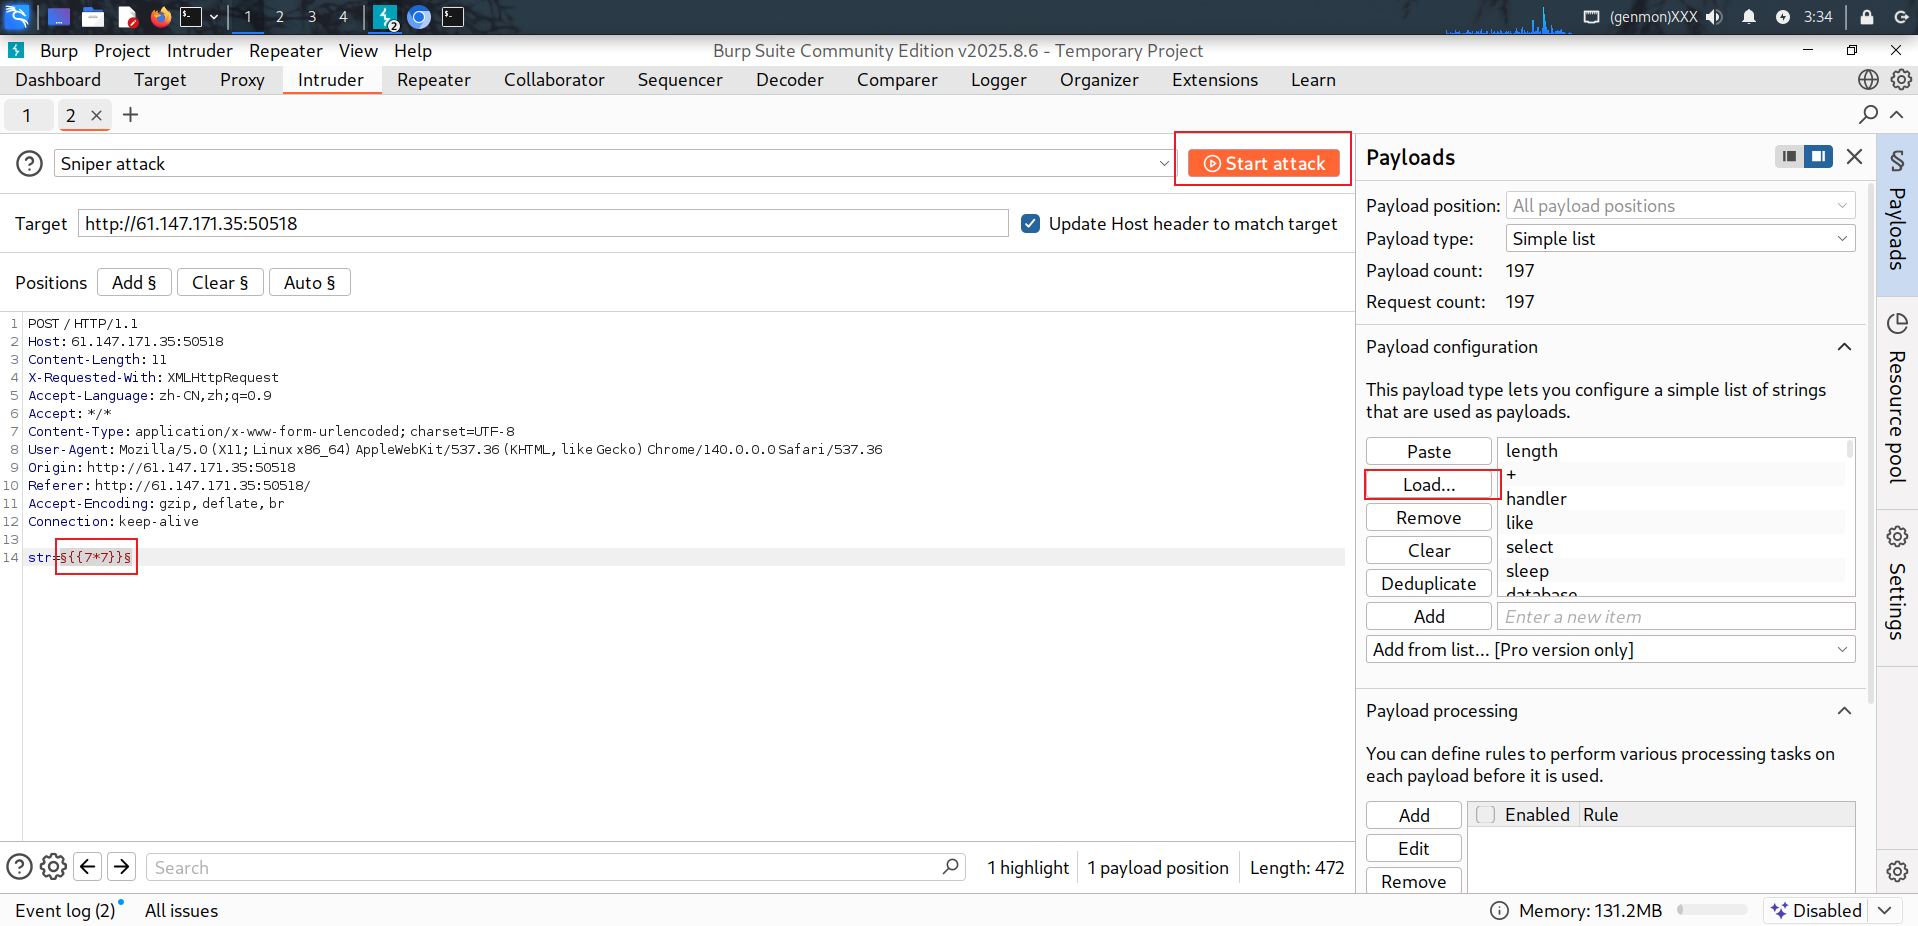Click the Clear § button
The image size is (1918, 926).
pyautogui.click(x=220, y=282)
